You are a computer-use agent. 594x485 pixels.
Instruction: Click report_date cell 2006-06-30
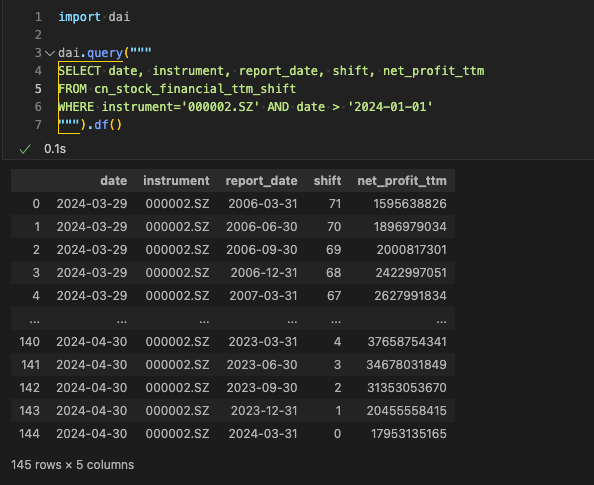click(x=262, y=227)
